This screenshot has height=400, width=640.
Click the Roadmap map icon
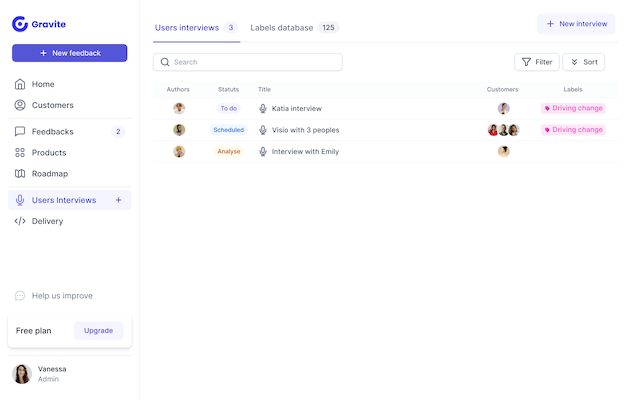[x=20, y=174]
